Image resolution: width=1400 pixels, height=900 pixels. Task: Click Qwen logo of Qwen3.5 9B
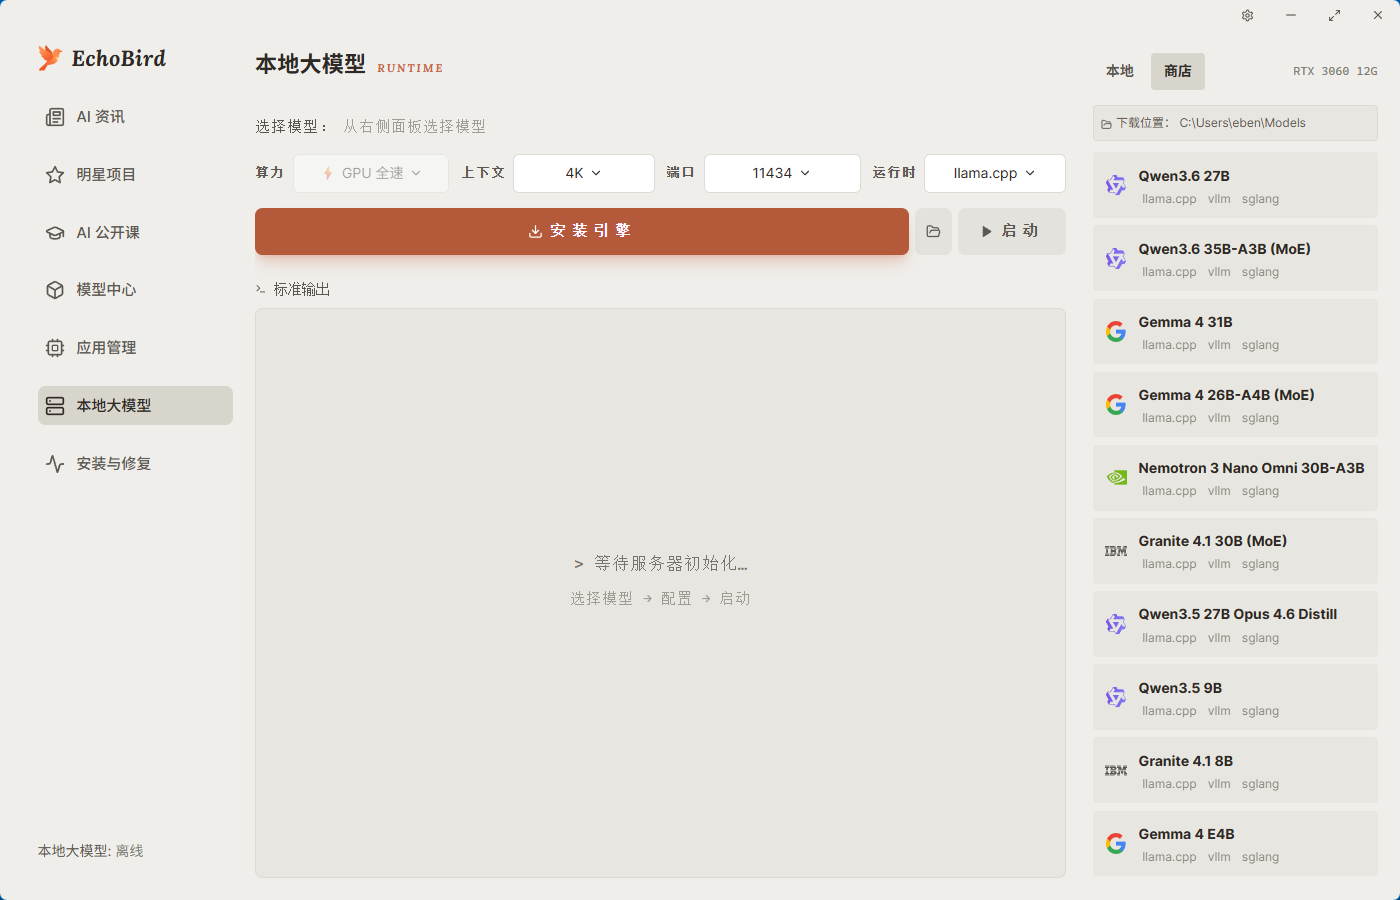[1116, 697]
